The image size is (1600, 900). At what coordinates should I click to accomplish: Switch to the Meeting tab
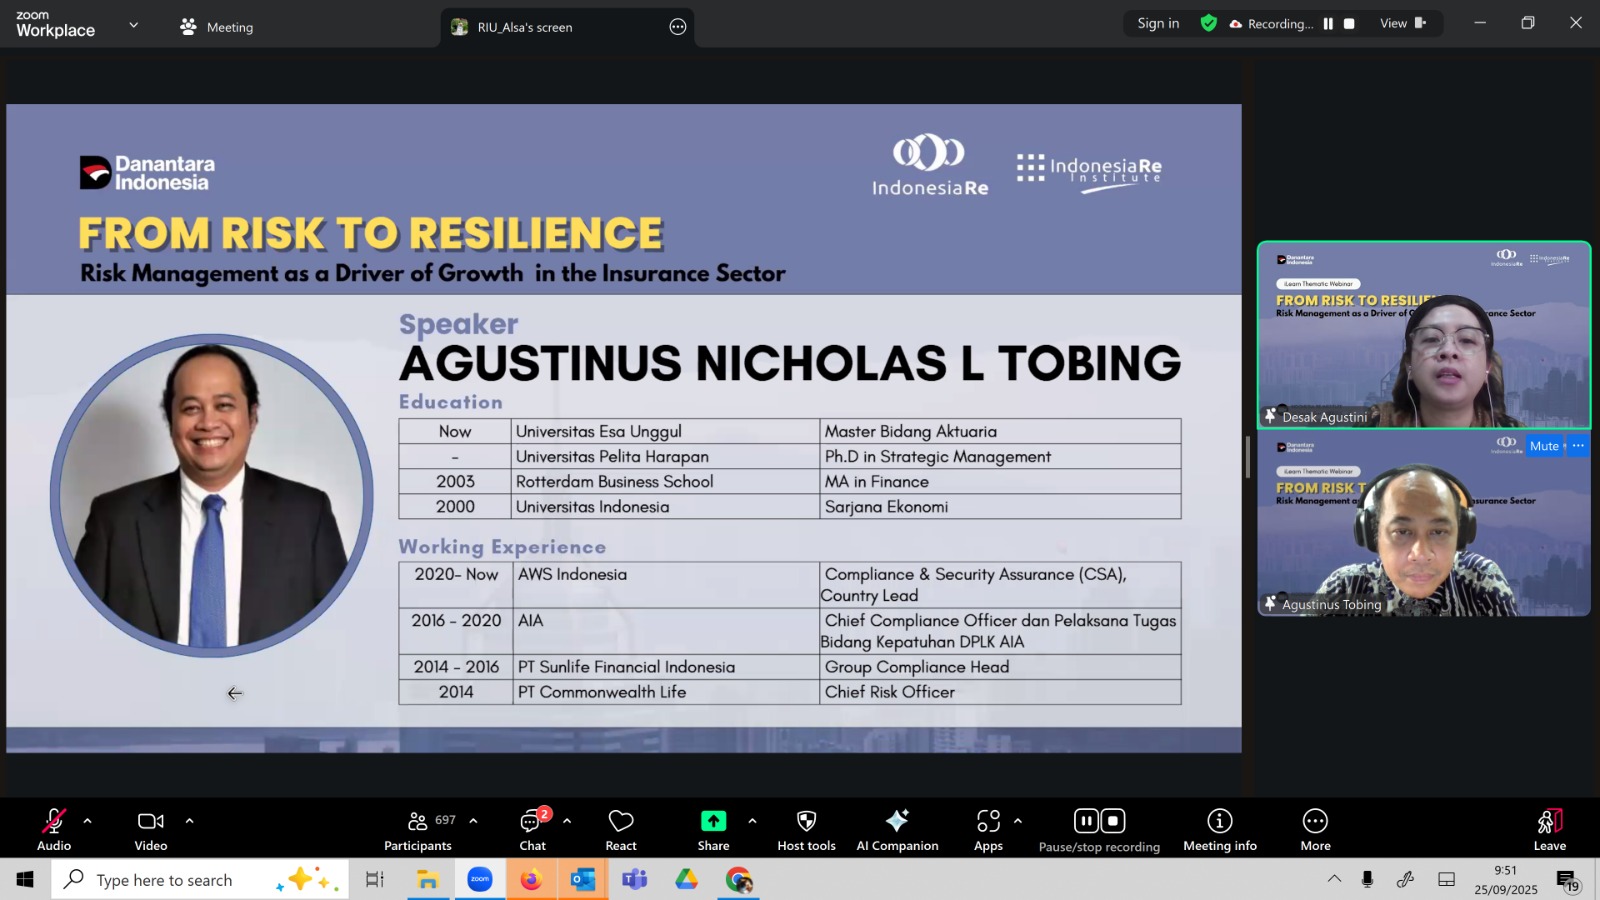pyautogui.click(x=217, y=27)
